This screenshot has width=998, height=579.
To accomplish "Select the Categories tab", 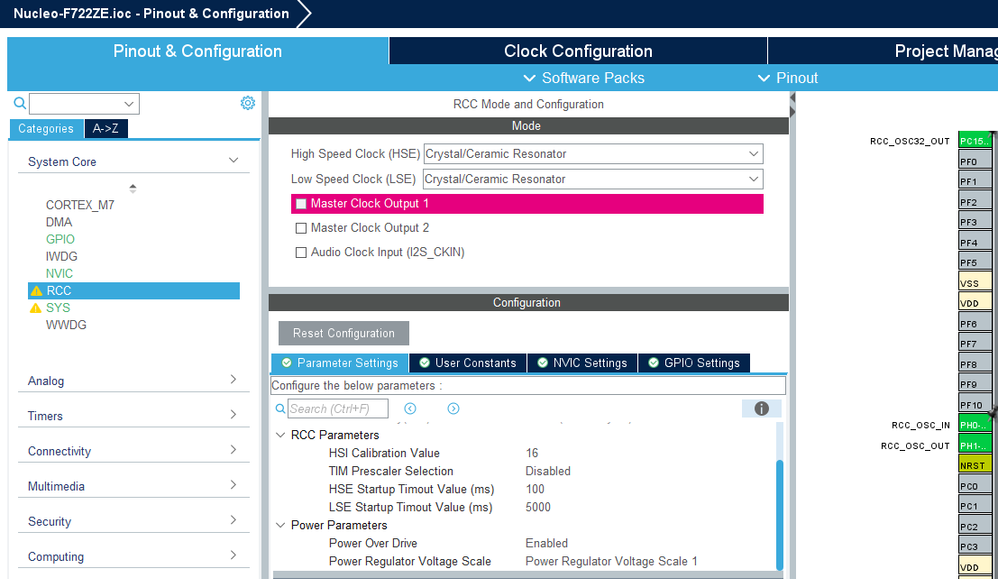I will click(46, 129).
